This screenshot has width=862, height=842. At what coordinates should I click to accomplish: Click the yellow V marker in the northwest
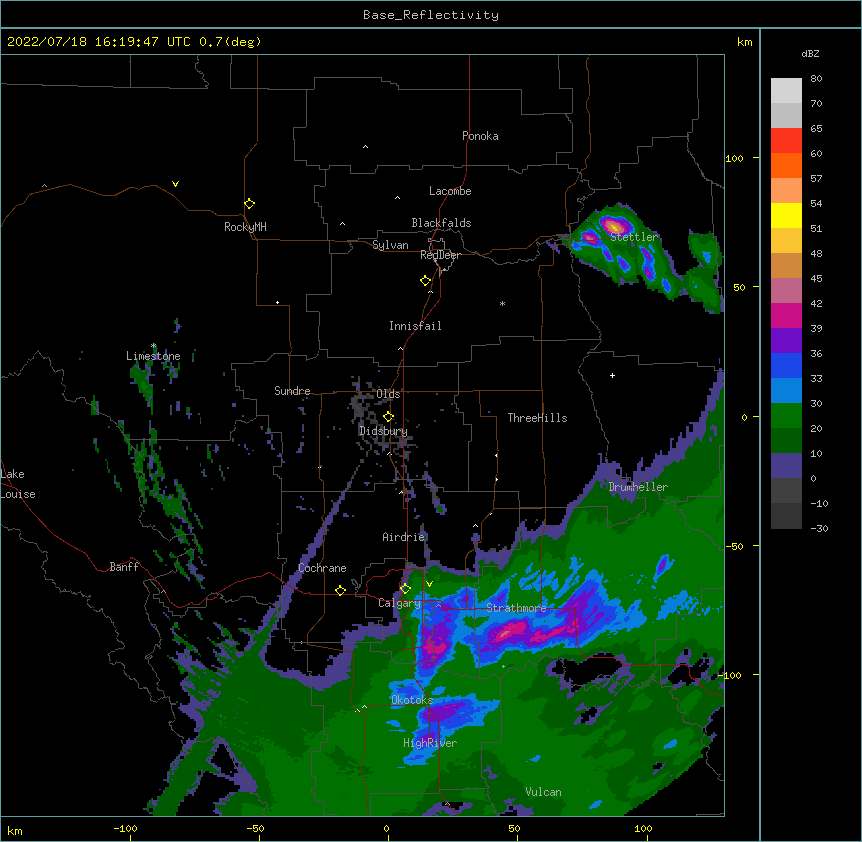click(x=175, y=184)
